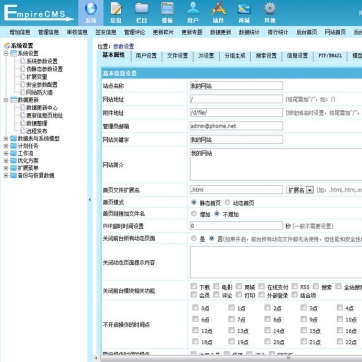This screenshot has width=362, height=362.
Task: Click the page icon beside 更新信息页地址
Action: pyautogui.click(x=22, y=115)
